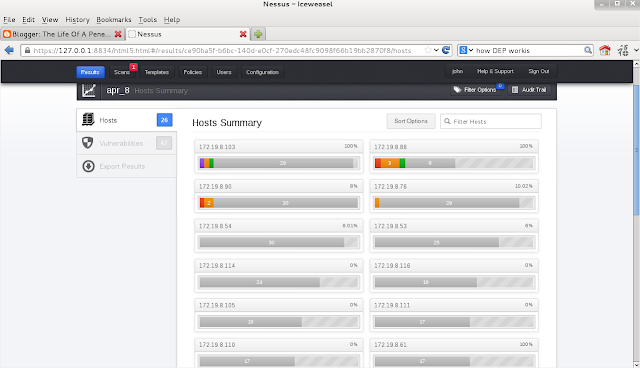This screenshot has width=640, height=368.
Task: Open the Scans section
Action: point(122,72)
